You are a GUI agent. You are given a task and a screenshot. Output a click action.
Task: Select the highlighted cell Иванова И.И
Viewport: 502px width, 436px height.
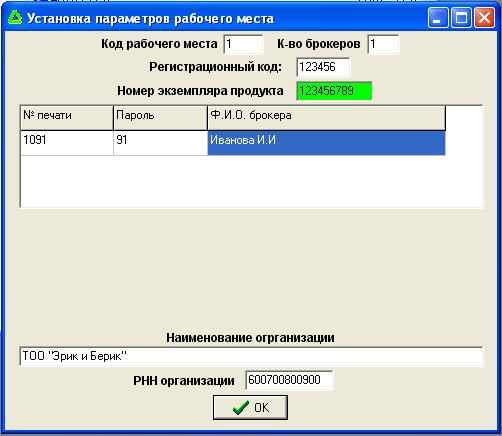pyautogui.click(x=326, y=143)
